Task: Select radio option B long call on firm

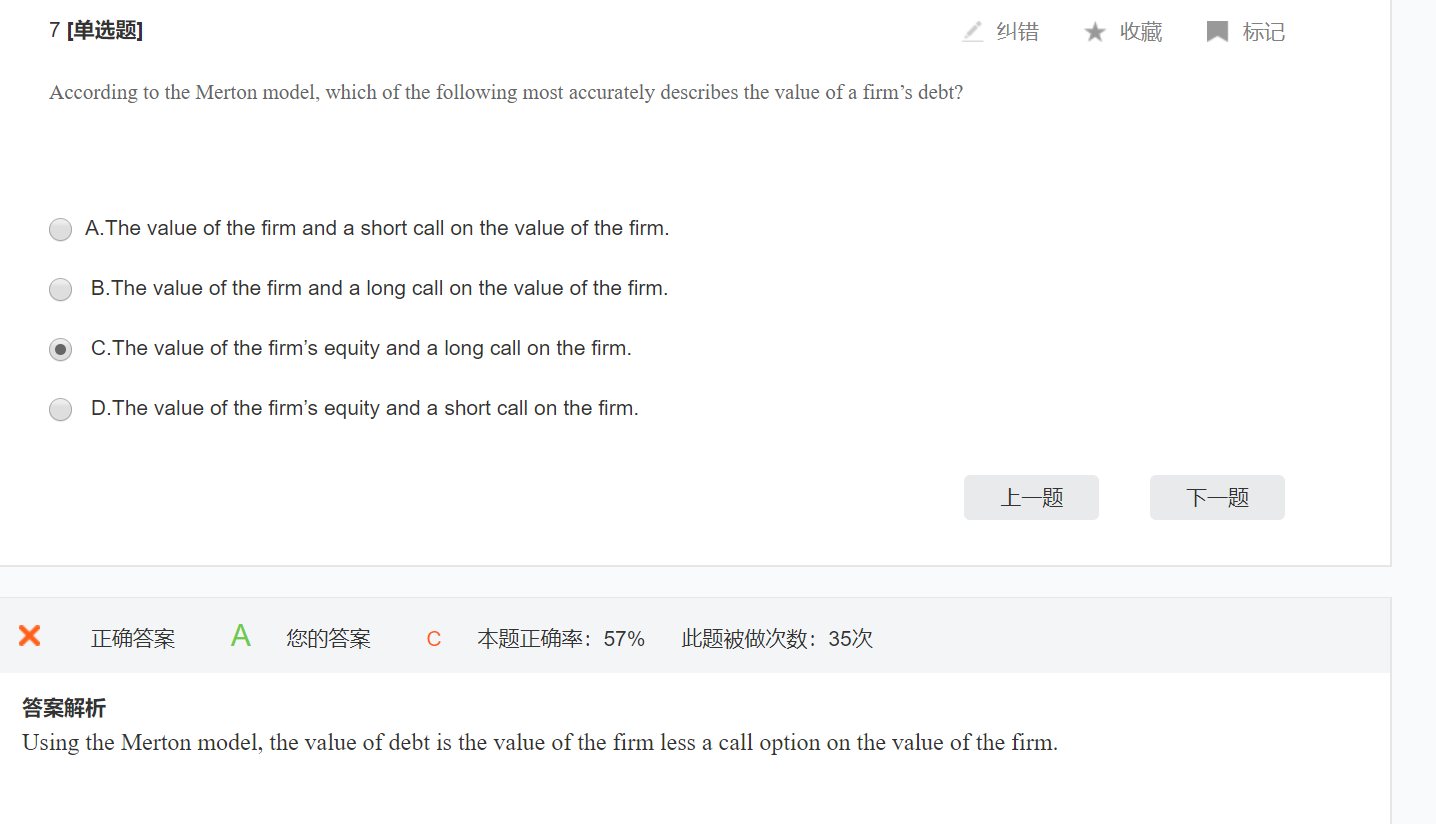Action: click(x=61, y=290)
